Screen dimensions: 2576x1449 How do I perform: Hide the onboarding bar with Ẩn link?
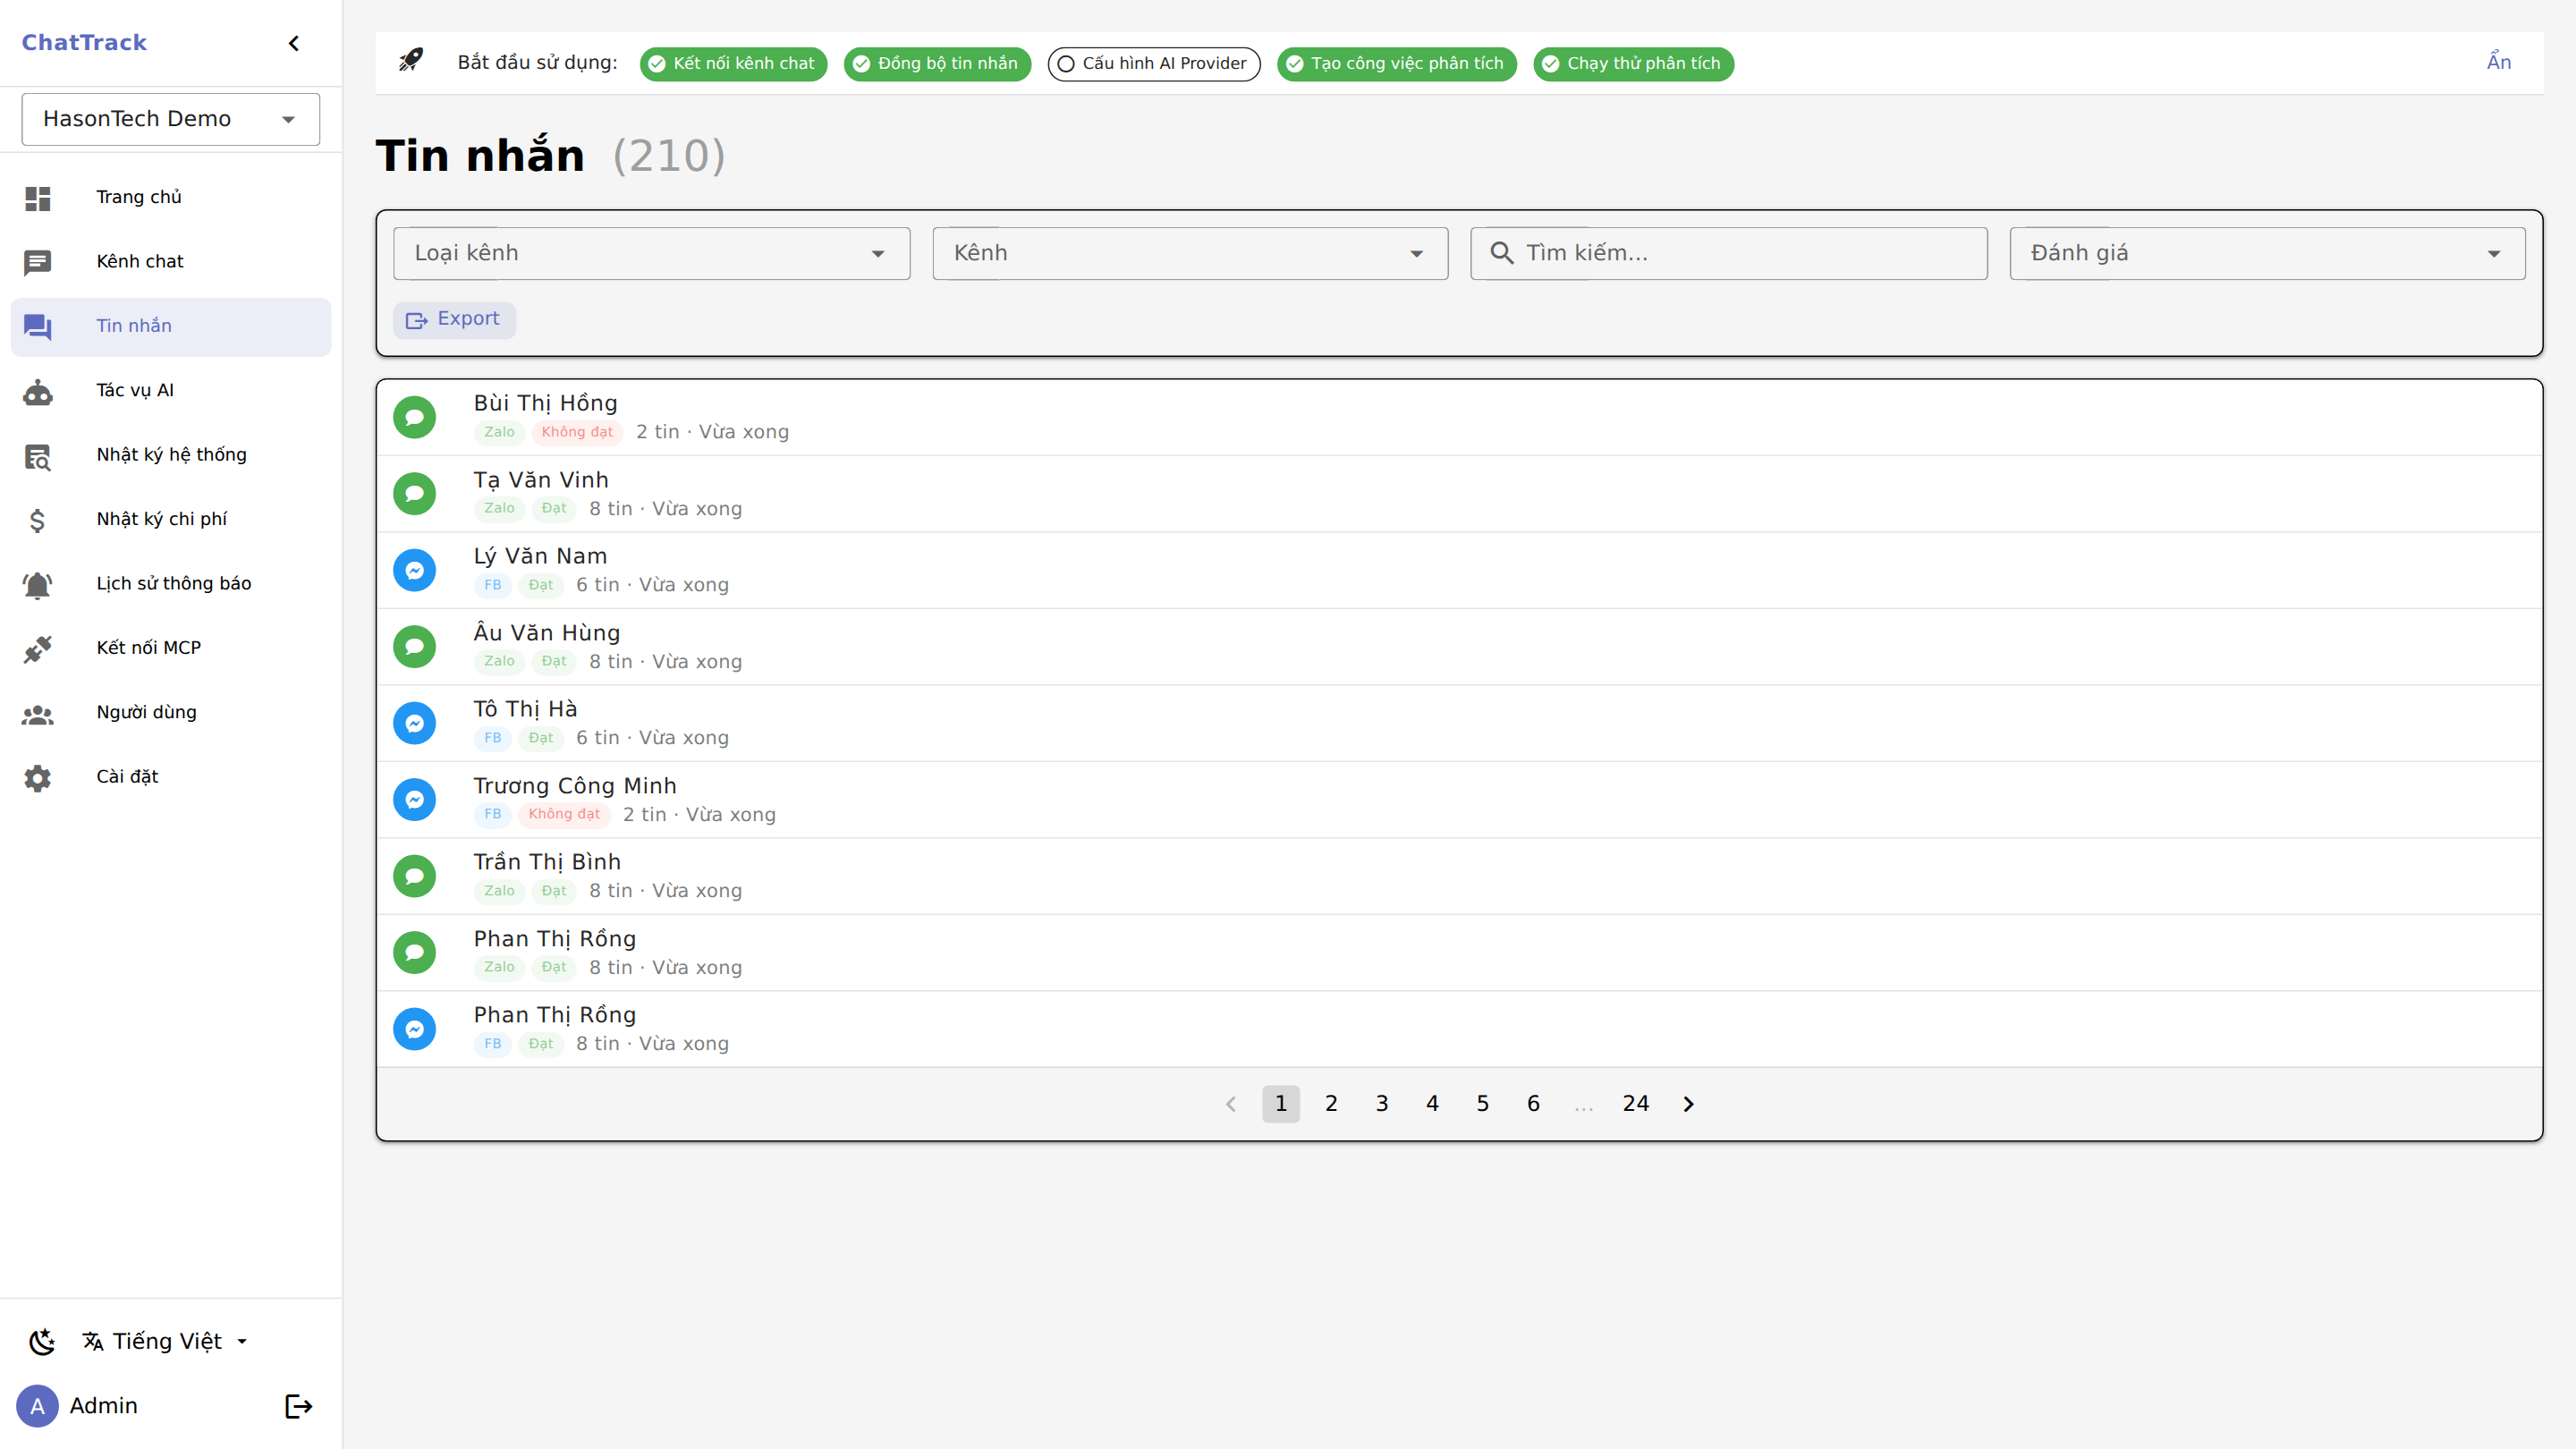point(2498,62)
